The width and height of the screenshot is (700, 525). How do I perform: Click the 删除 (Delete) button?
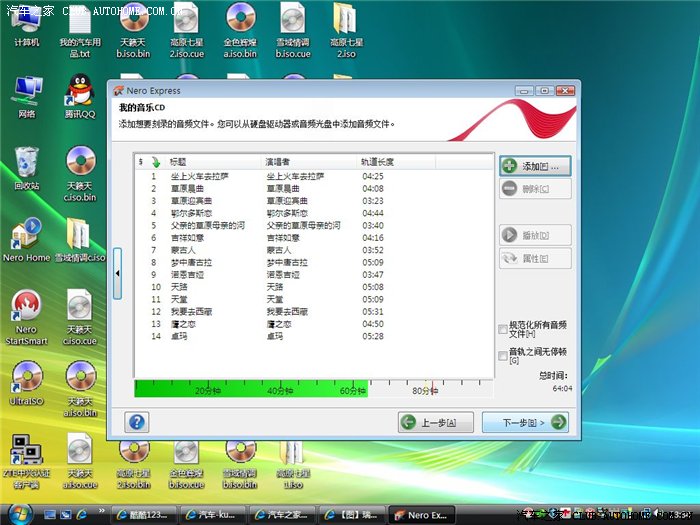click(x=535, y=189)
